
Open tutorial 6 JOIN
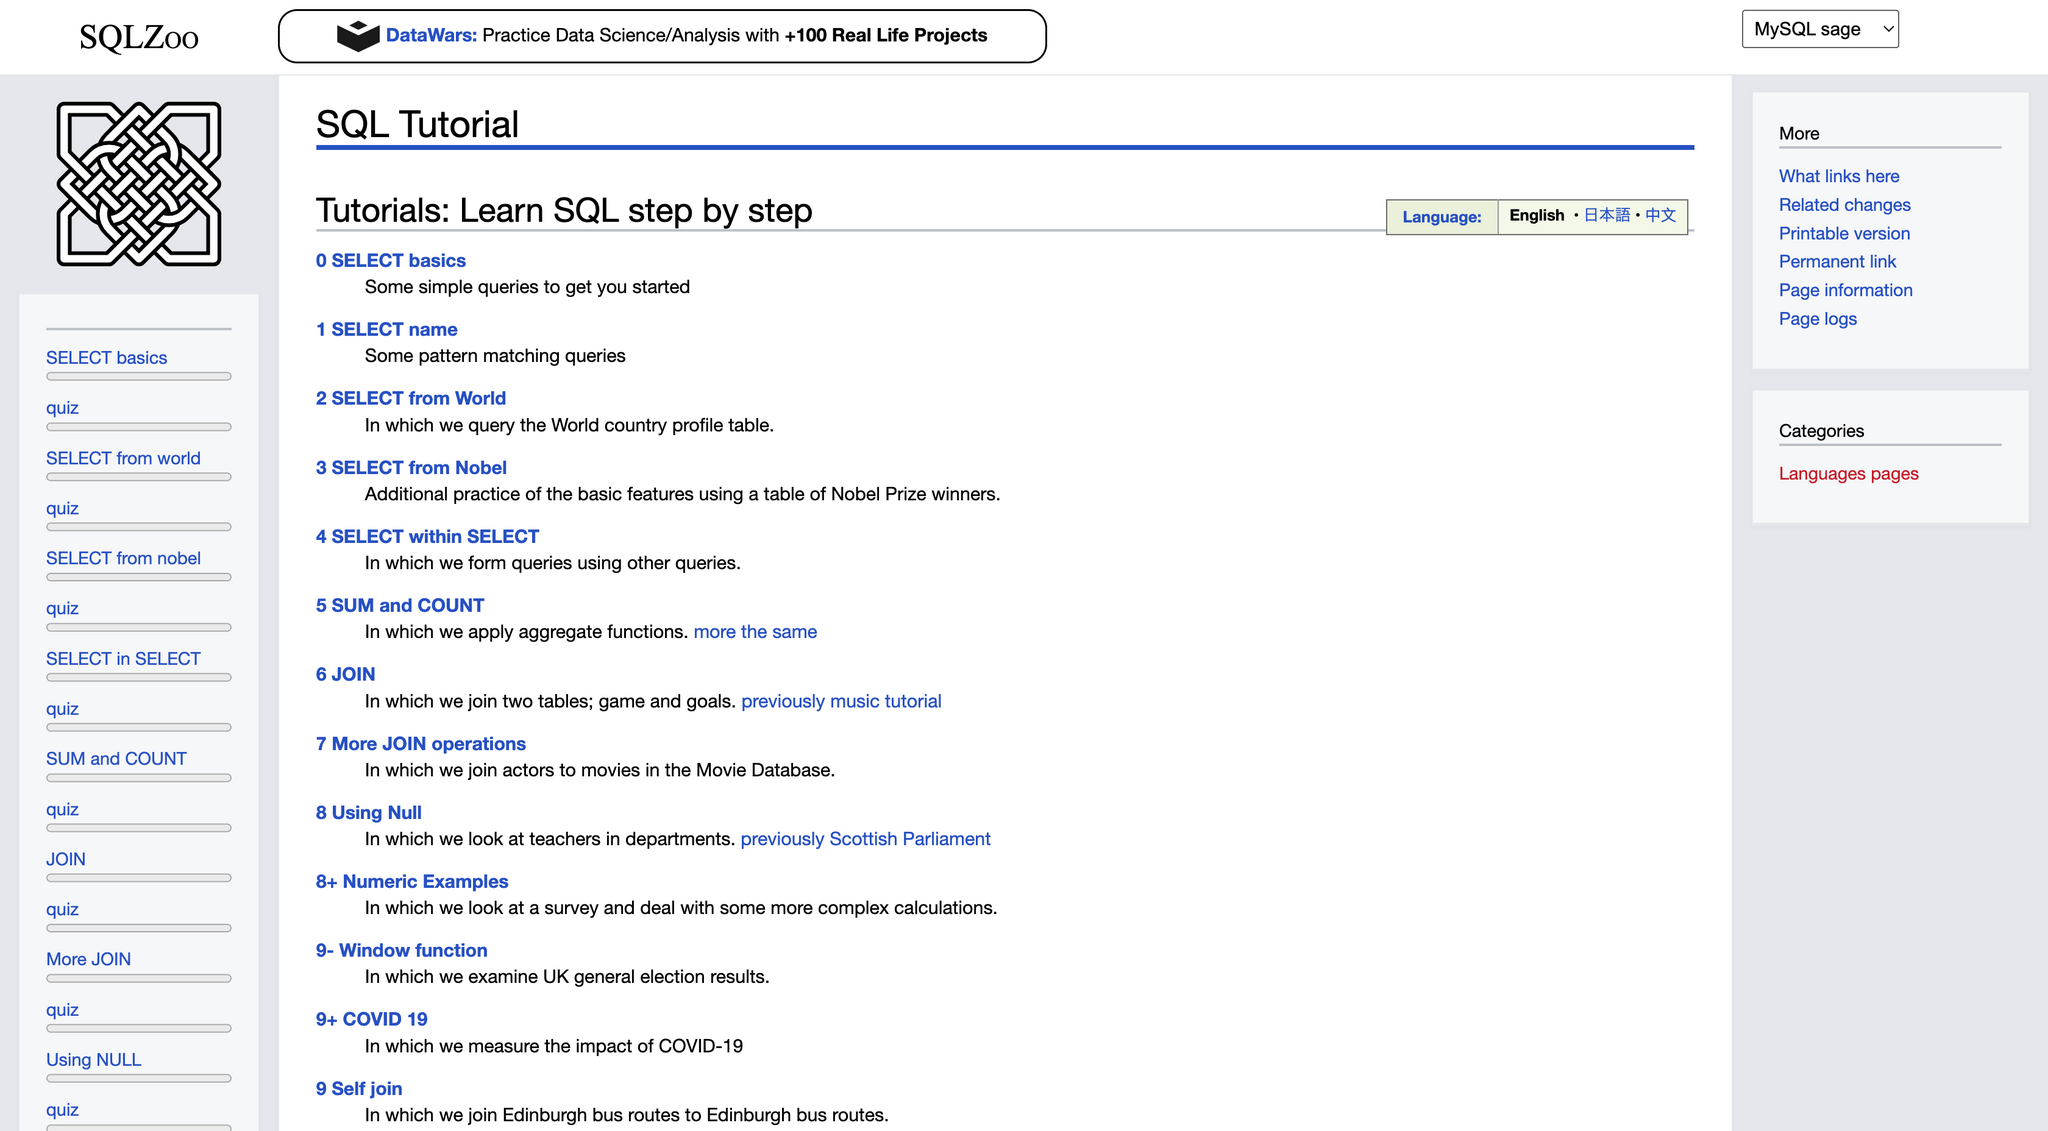346,674
